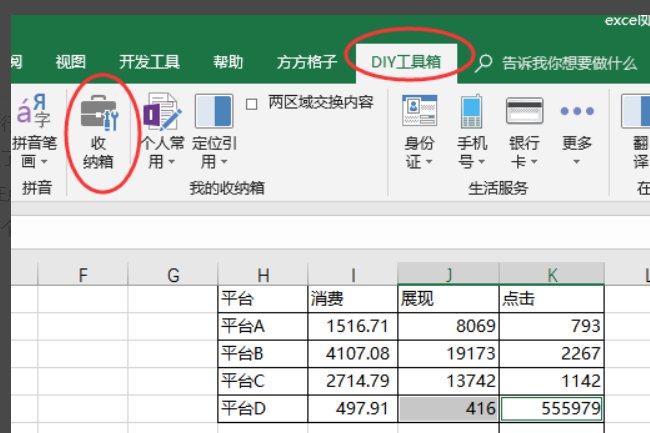Select column F header
Image resolution: width=650 pixels, height=433 pixels.
83,274
